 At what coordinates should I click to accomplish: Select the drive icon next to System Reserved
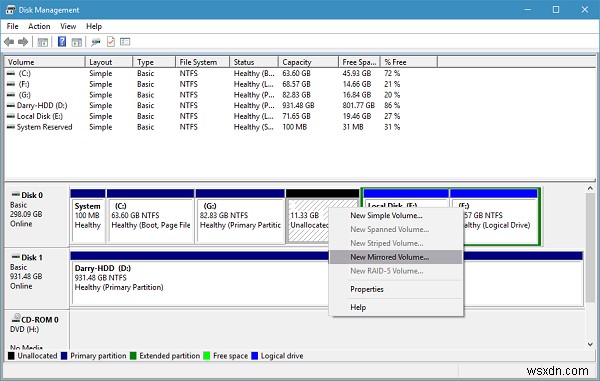point(11,127)
